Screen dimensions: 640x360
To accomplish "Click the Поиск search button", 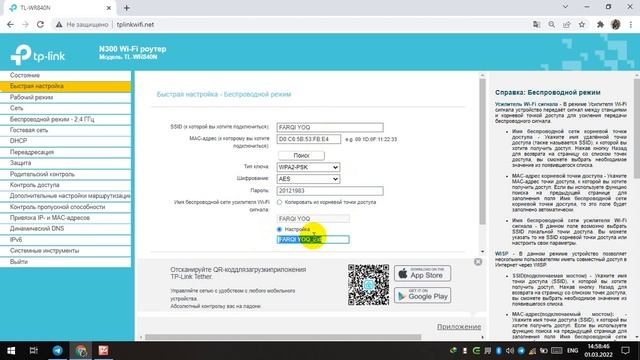I will 301,156.
